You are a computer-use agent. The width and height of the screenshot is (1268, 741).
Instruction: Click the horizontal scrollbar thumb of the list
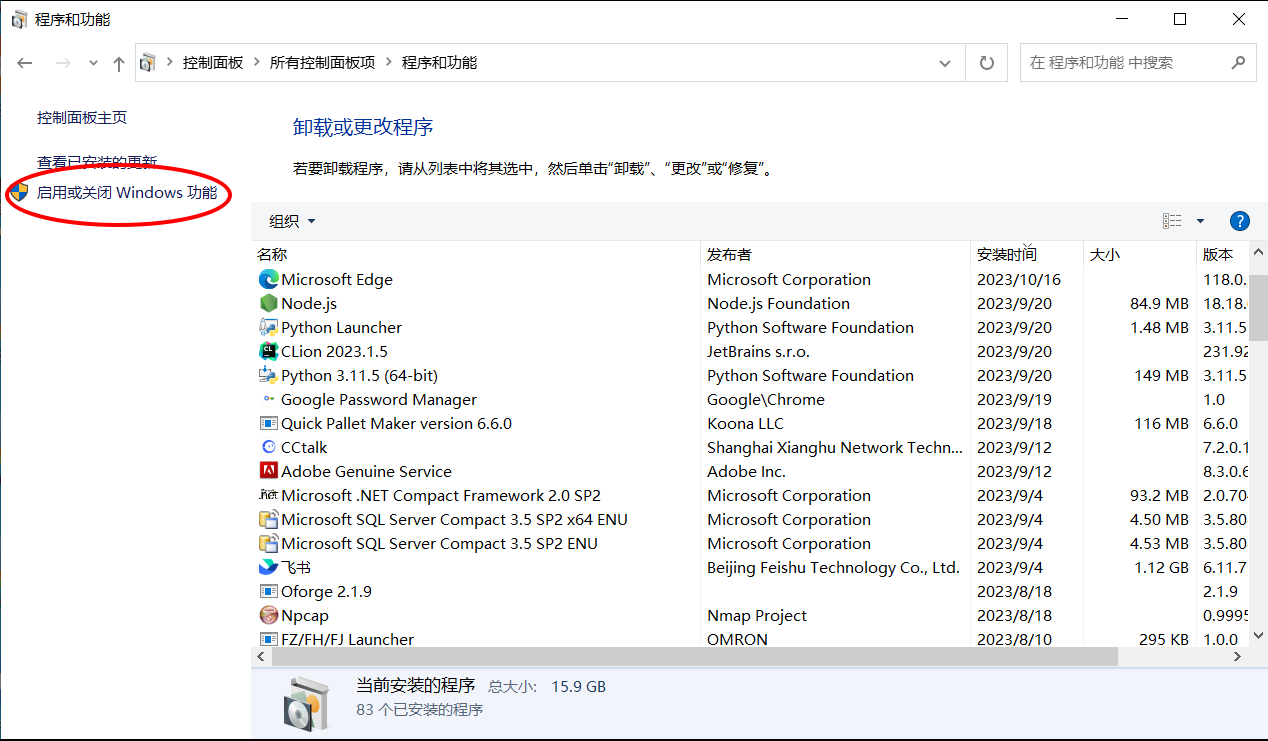pyautogui.click(x=694, y=656)
